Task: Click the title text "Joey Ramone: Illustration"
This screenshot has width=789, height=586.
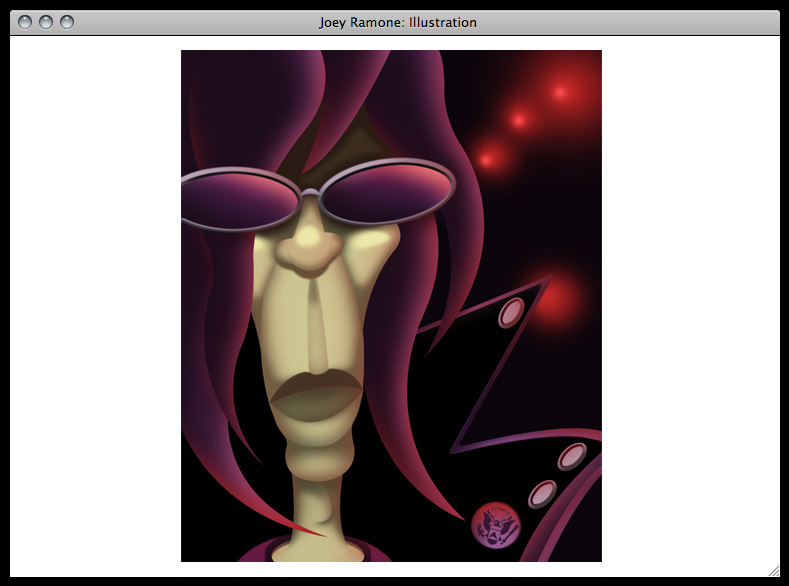Action: tap(398, 23)
